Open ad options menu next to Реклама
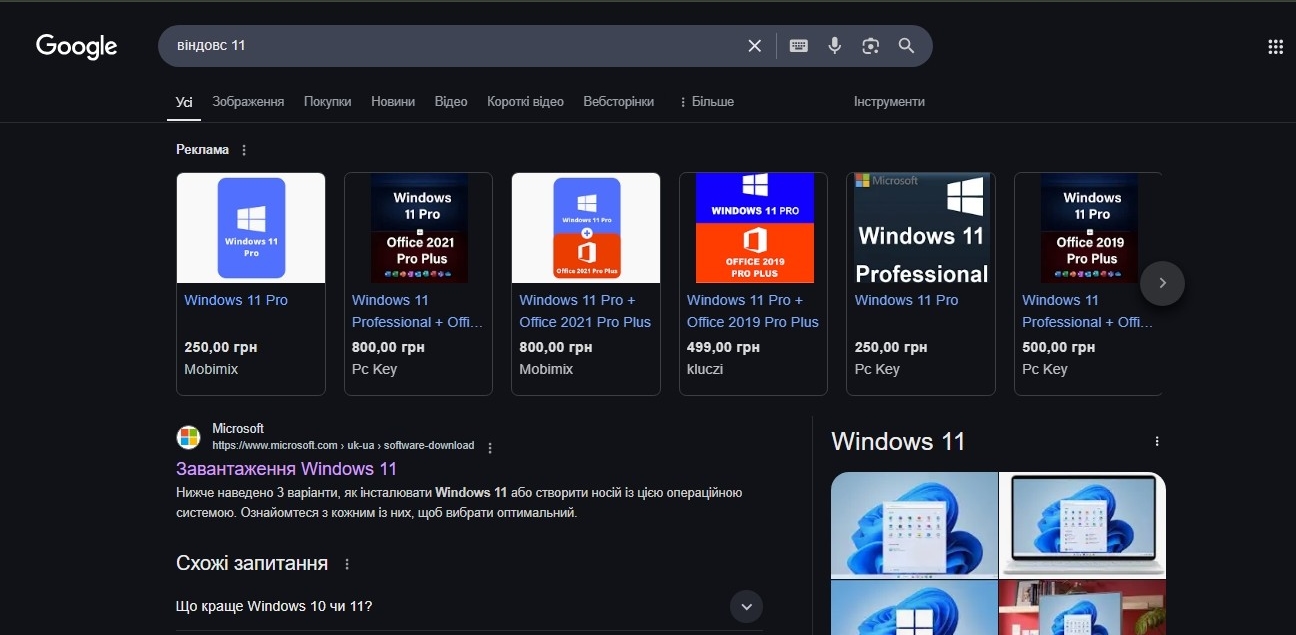The width and height of the screenshot is (1296, 635). [x=244, y=150]
